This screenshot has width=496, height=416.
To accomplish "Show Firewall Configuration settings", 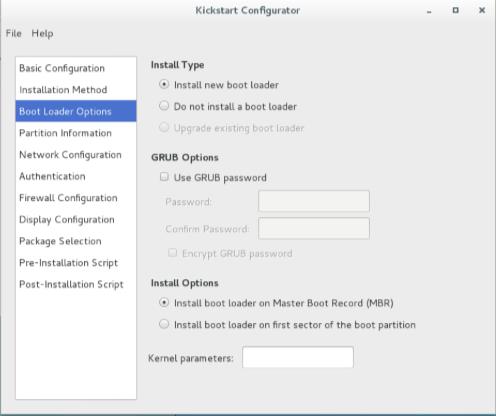I will 76,198.
